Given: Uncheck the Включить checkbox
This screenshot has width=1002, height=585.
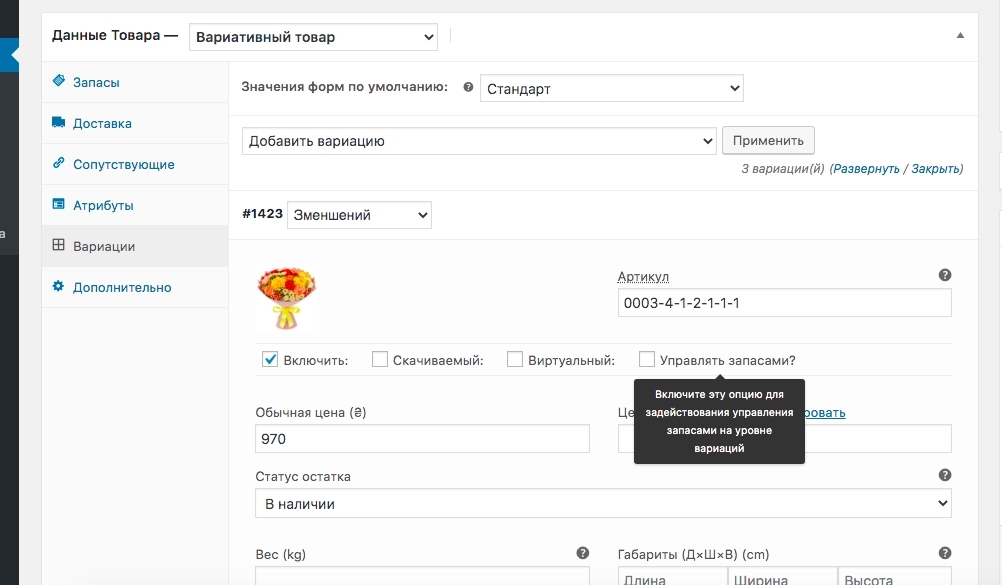Looking at the screenshot, I should 269,360.
